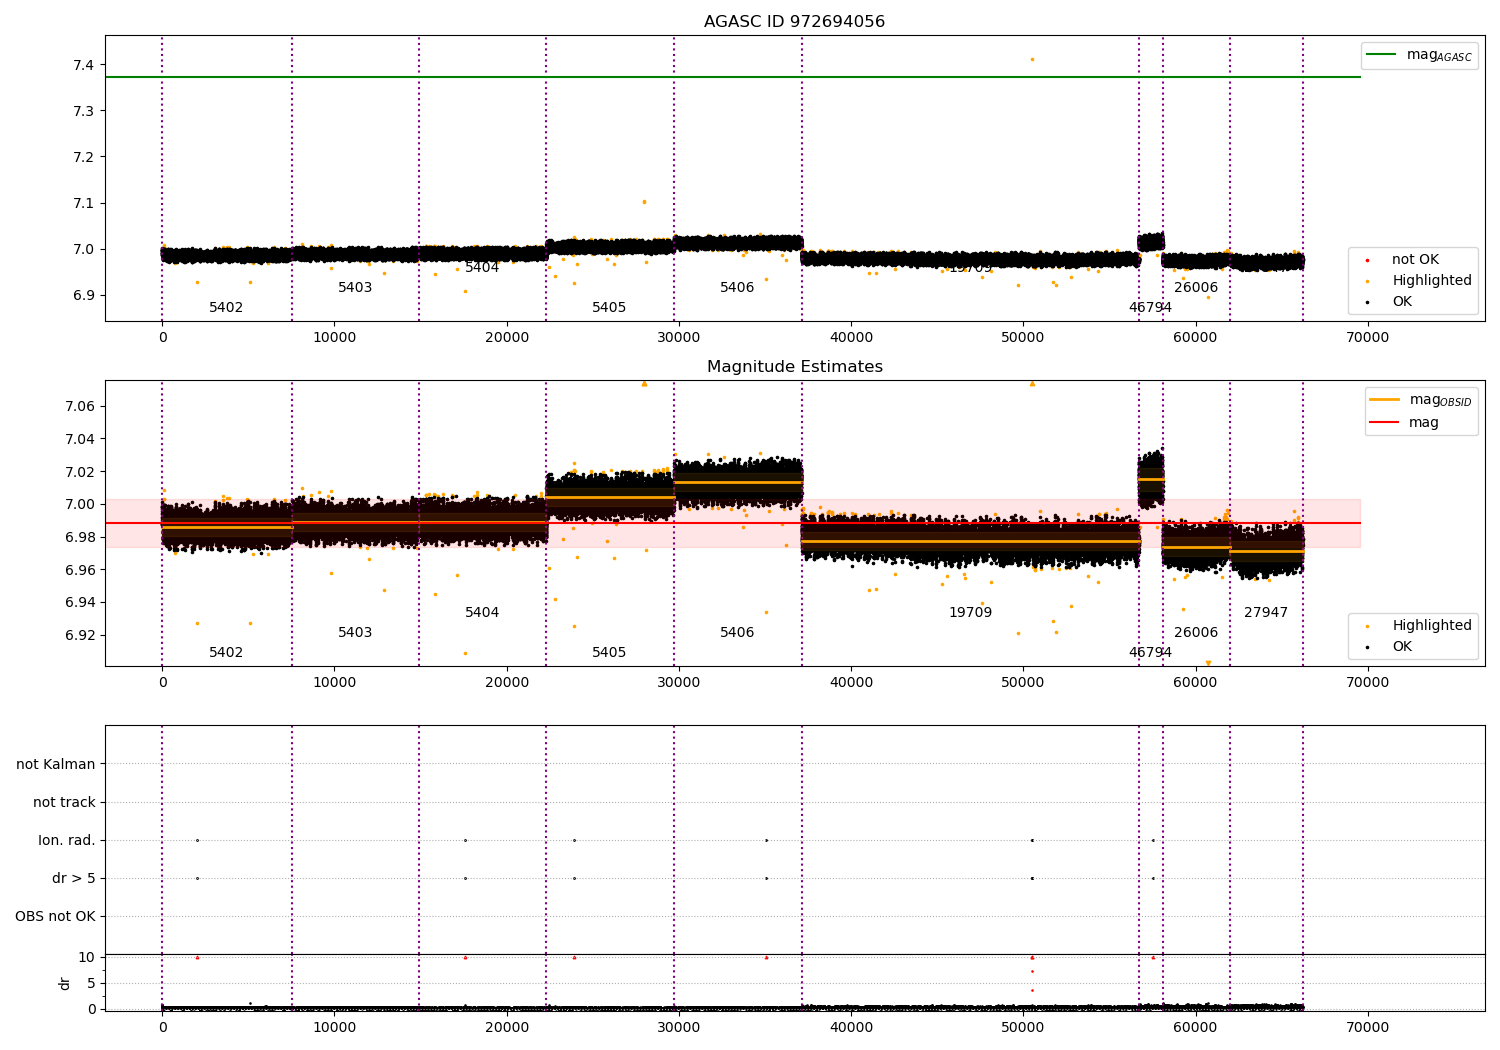Screen dimensions: 1500x1050
Task: Click the 'not track' axis label
Action: 64,802
